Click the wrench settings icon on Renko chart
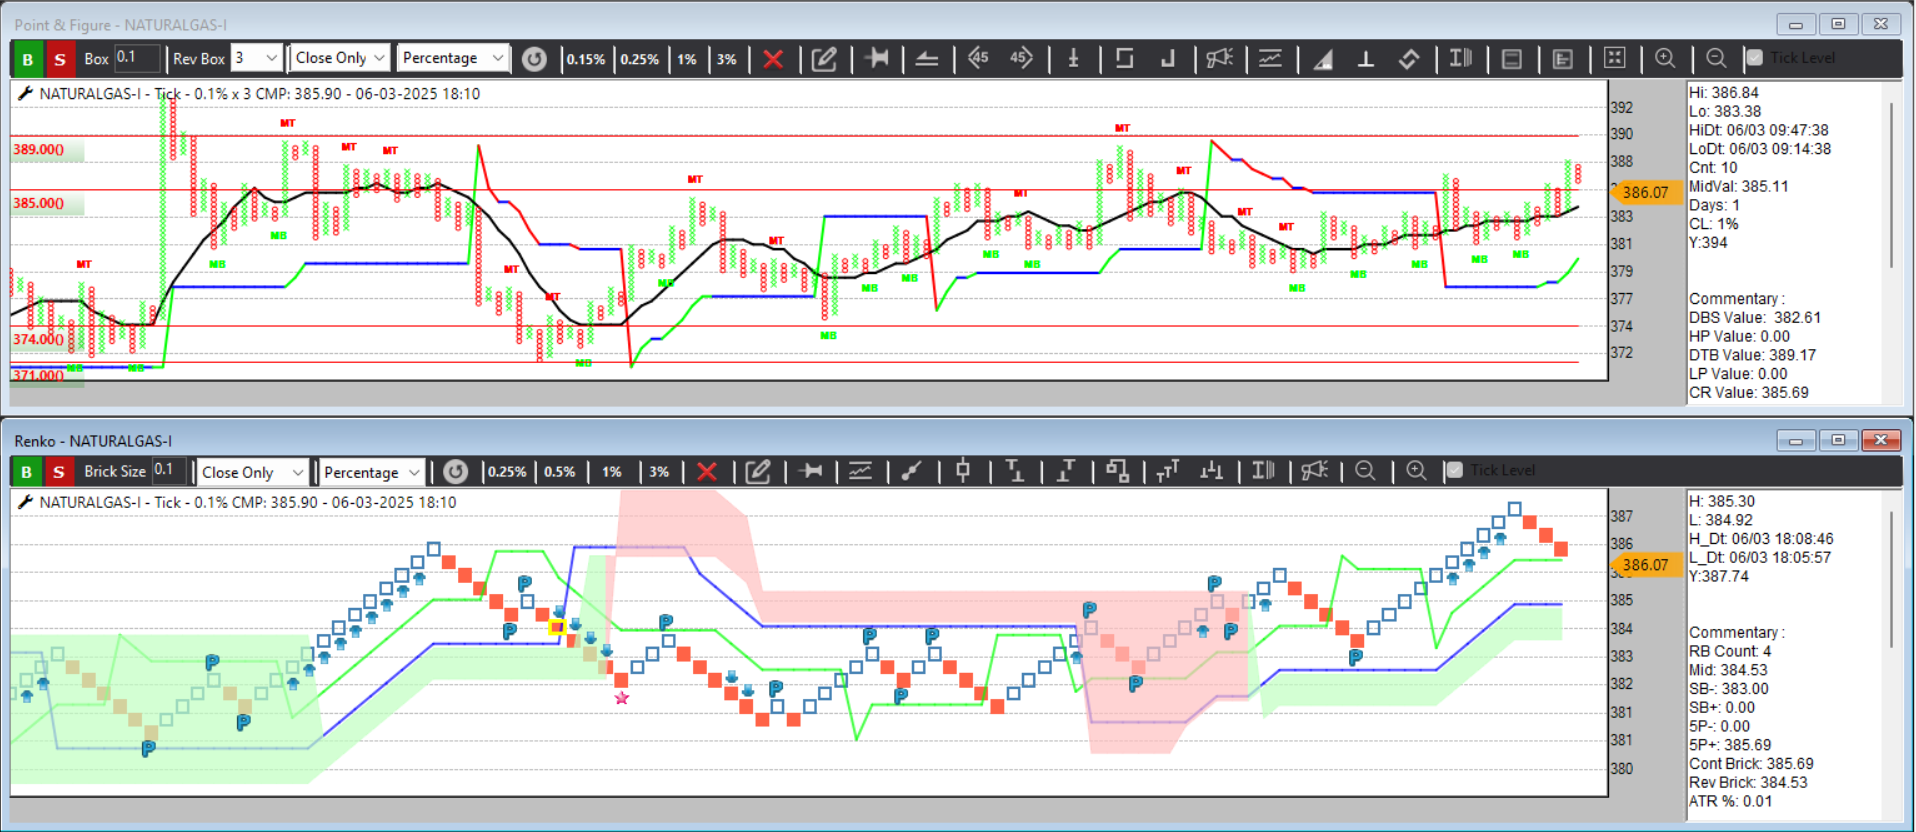The image size is (1916, 832). [x=25, y=502]
